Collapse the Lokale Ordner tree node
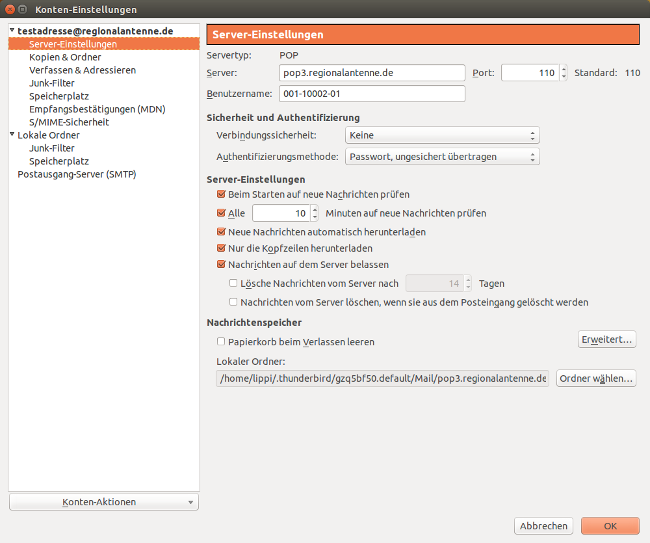Screen dimensions: 650x543 pos(12,135)
